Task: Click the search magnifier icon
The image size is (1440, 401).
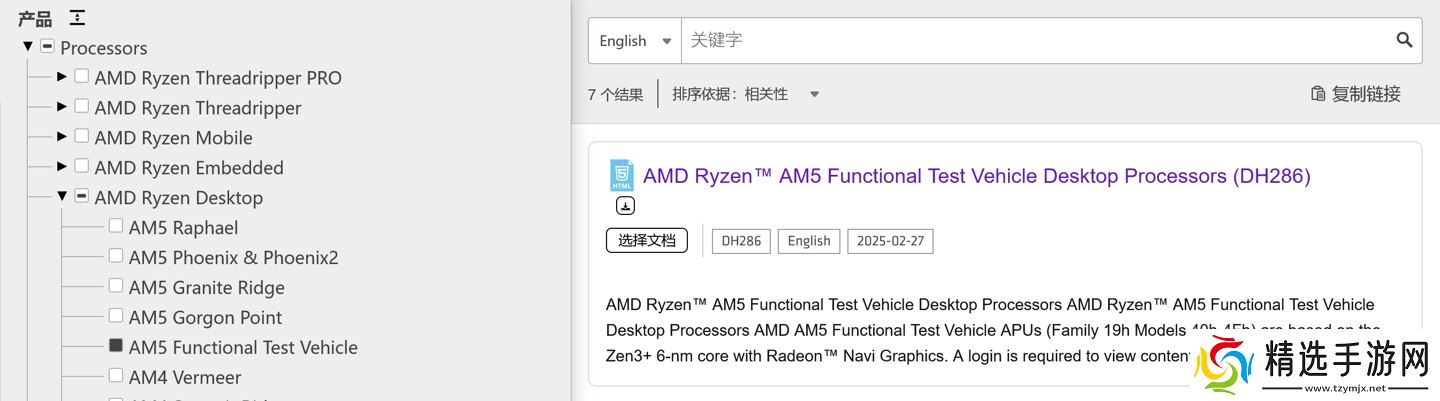Action: (x=1404, y=41)
